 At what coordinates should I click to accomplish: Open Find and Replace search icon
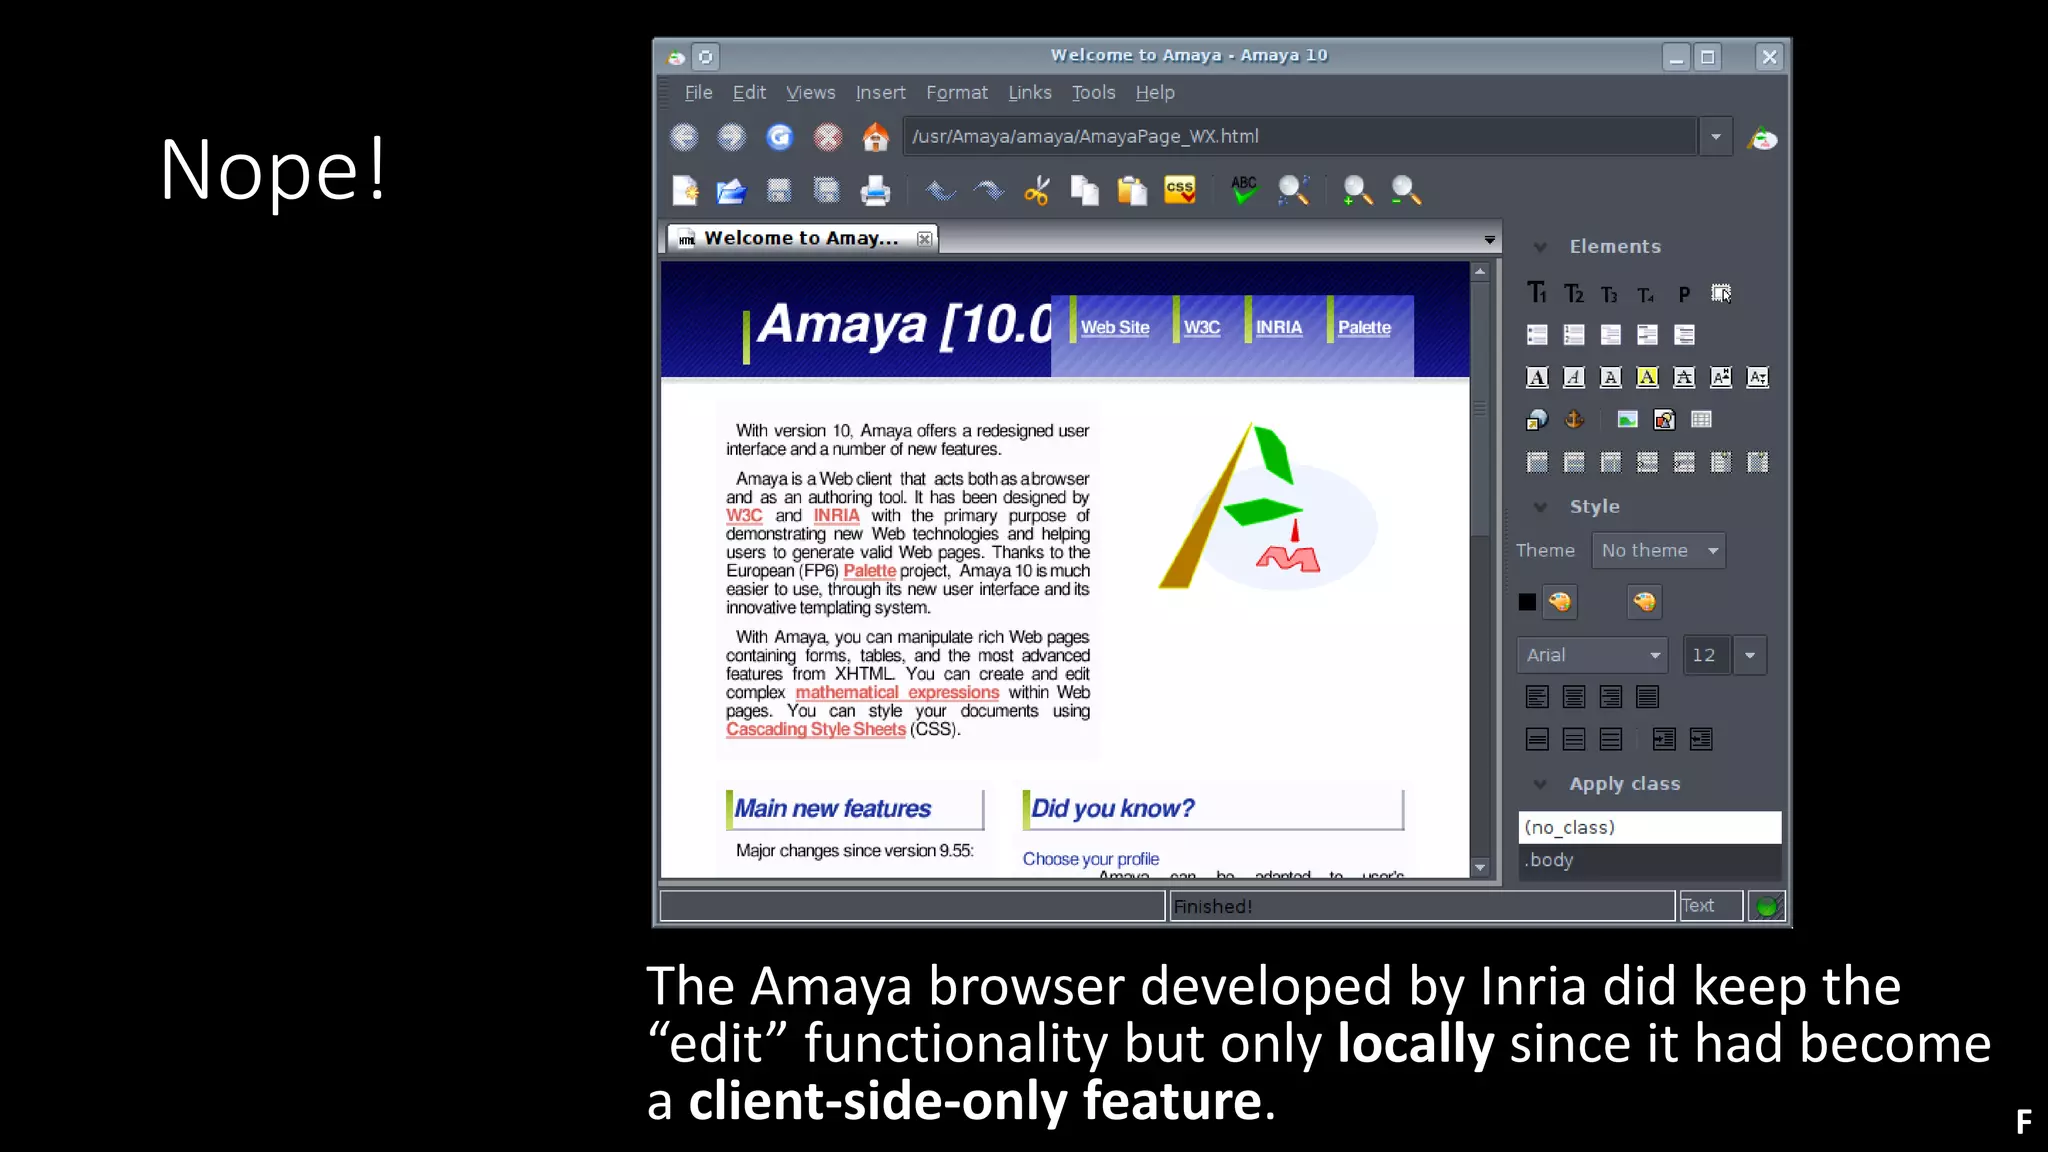[1293, 190]
